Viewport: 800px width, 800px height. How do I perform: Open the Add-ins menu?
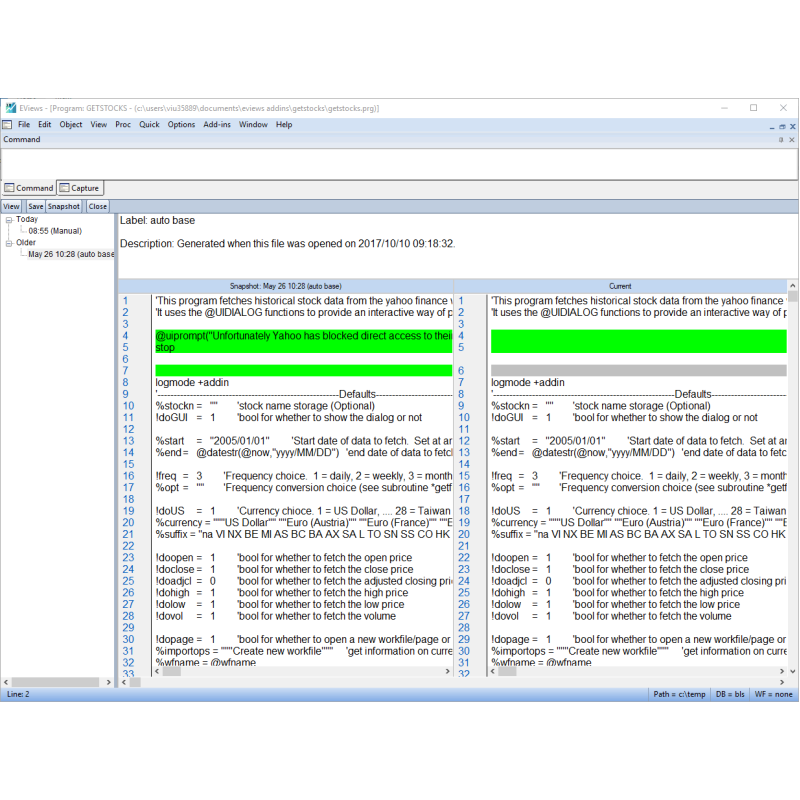[217, 125]
